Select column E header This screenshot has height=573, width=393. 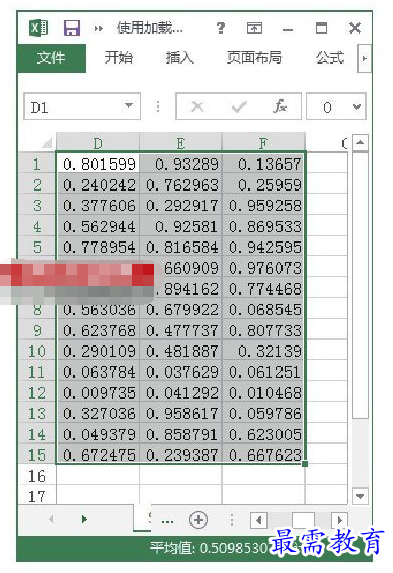tap(181, 143)
